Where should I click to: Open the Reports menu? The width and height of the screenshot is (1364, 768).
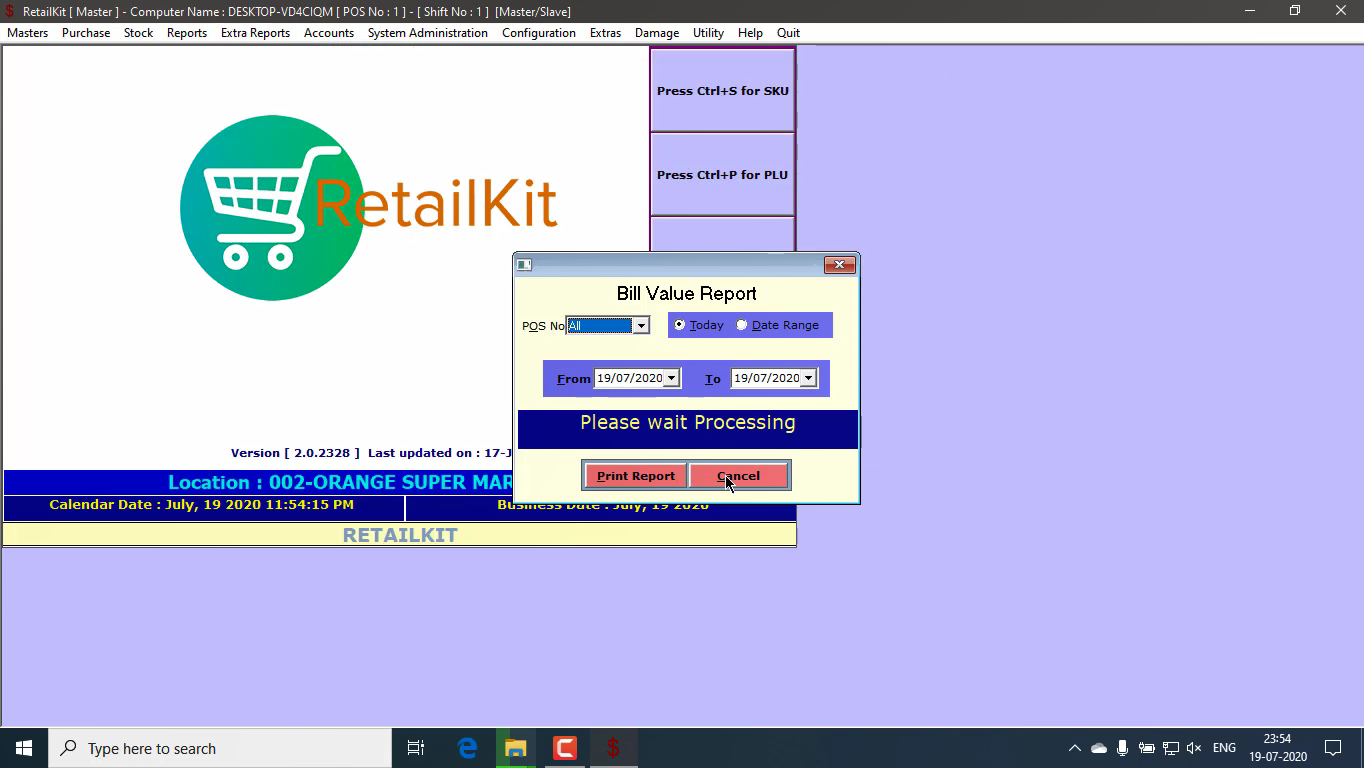click(x=187, y=33)
